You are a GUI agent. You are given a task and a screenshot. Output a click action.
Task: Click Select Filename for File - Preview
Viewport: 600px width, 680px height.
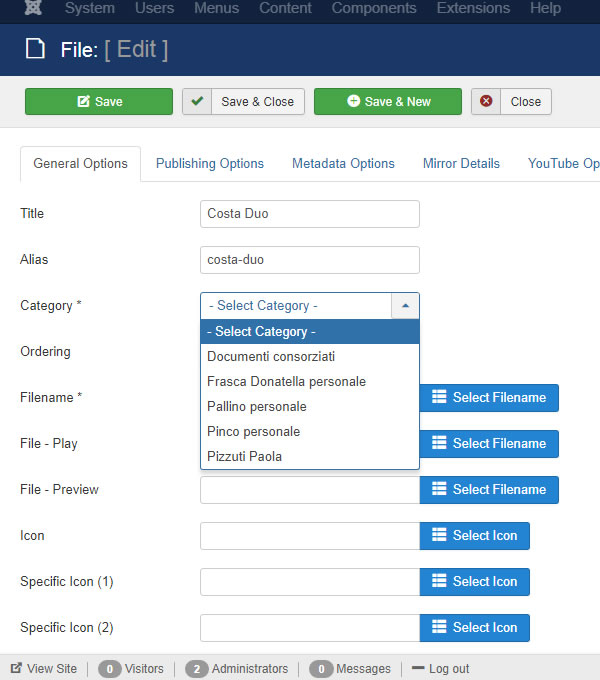(489, 490)
